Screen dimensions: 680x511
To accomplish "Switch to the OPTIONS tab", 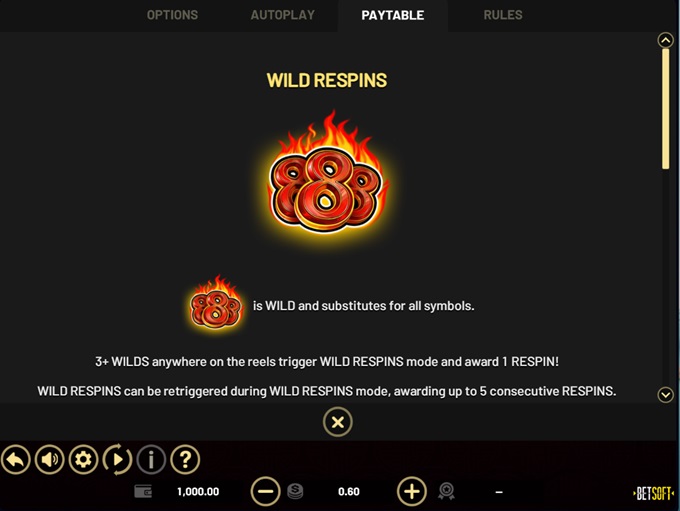I will tap(172, 15).
